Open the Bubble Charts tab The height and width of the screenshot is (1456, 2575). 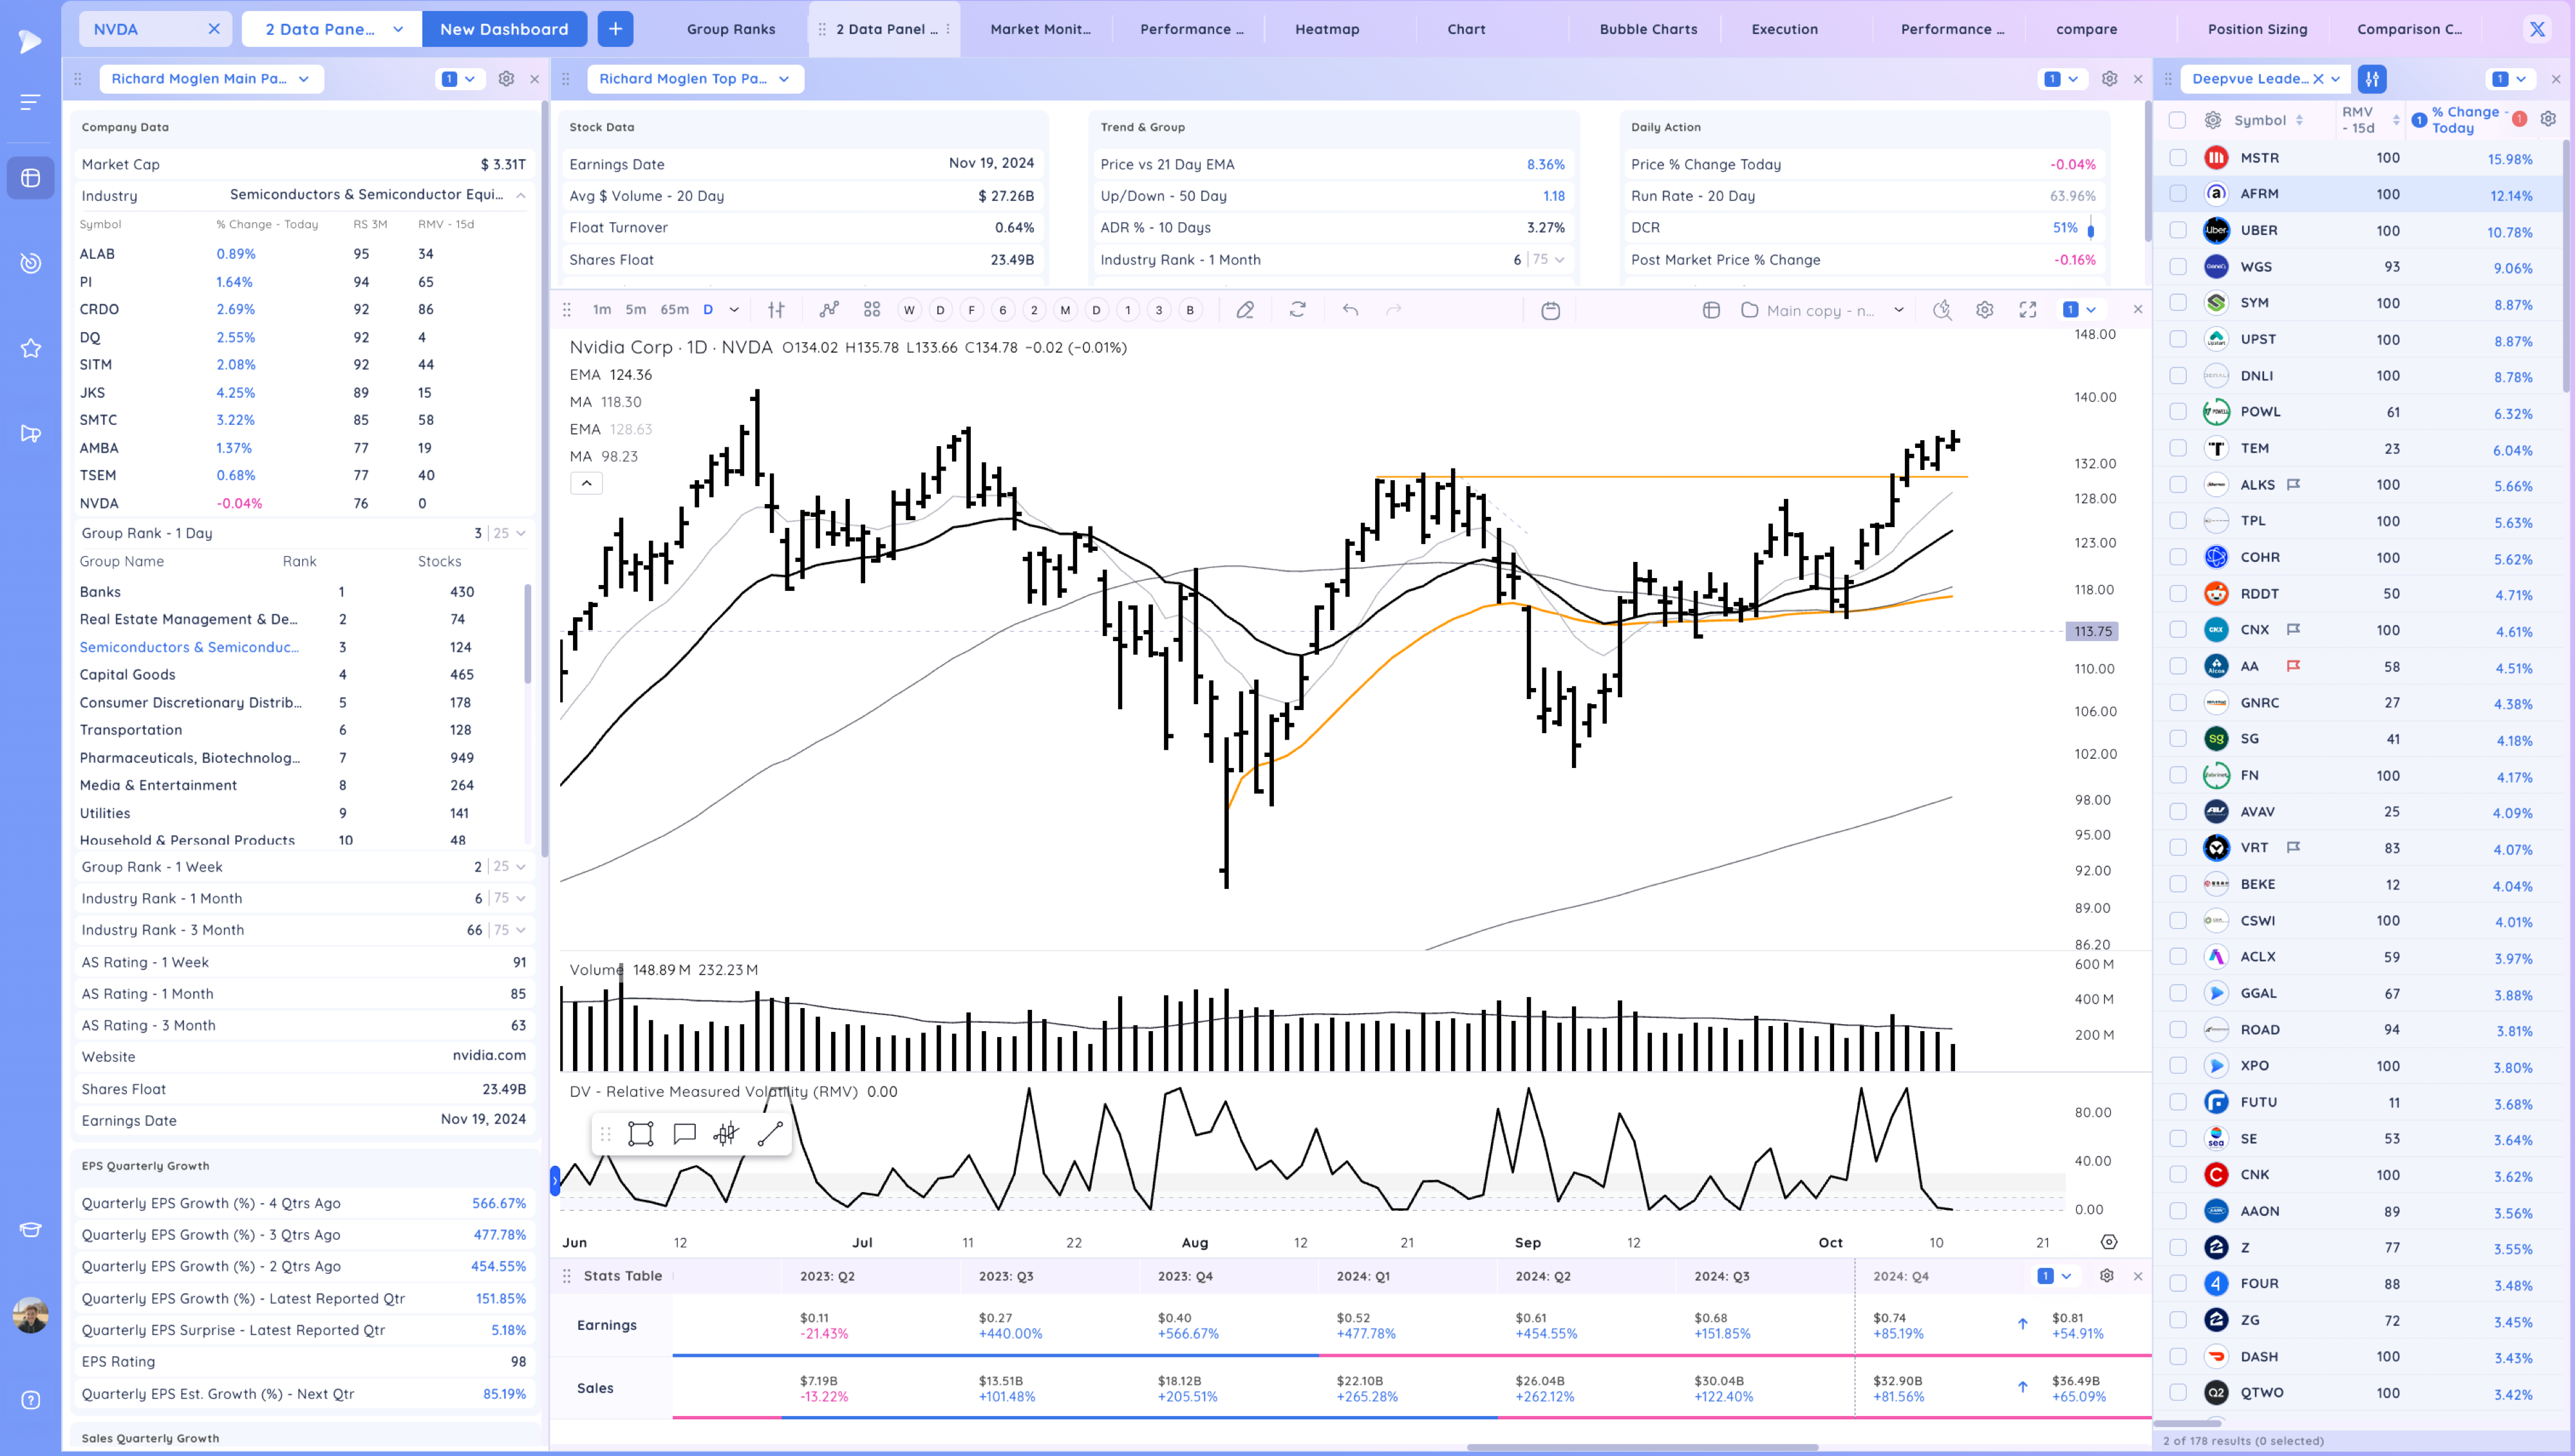[1647, 29]
